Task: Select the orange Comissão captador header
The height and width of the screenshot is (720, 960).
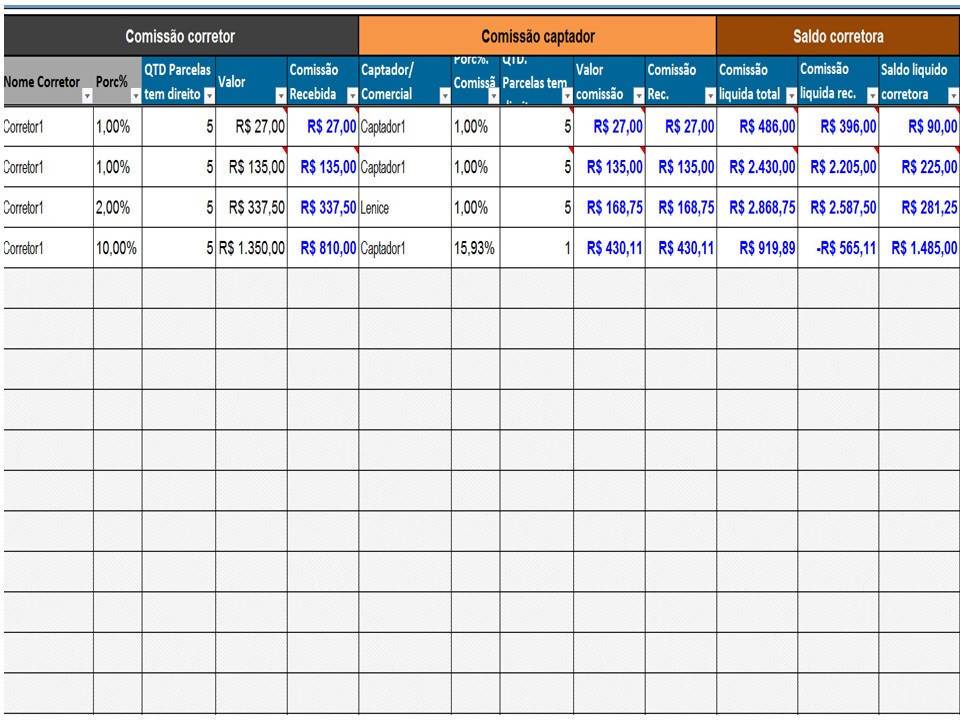Action: [537, 37]
